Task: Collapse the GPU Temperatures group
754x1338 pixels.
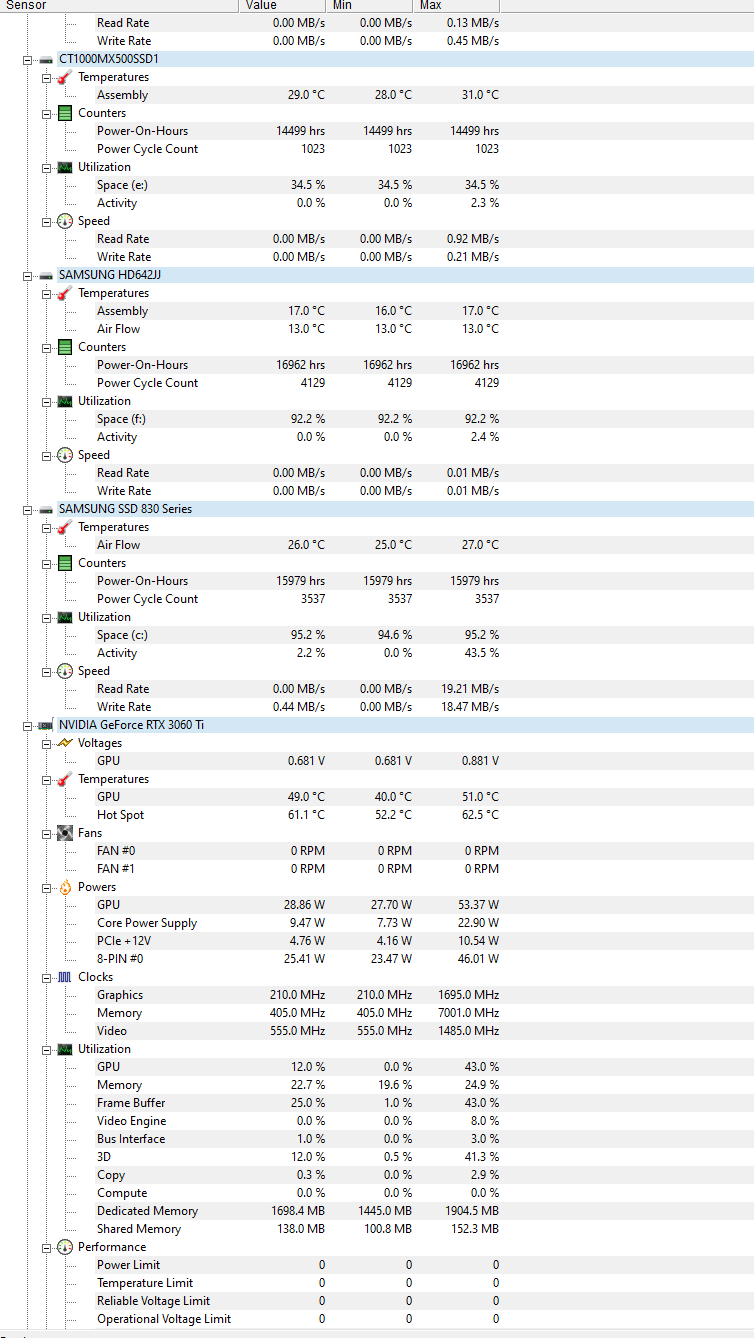Action: click(x=47, y=779)
